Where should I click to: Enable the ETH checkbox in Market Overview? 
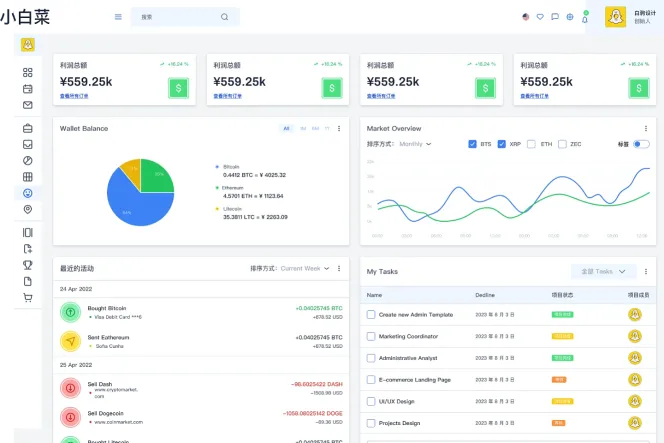[532, 144]
